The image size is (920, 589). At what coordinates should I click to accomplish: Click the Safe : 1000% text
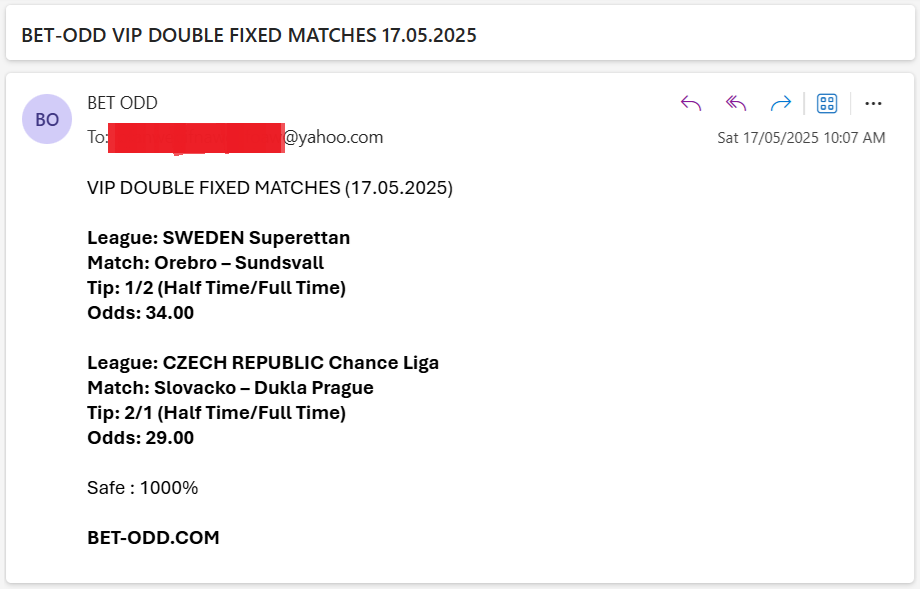point(143,488)
